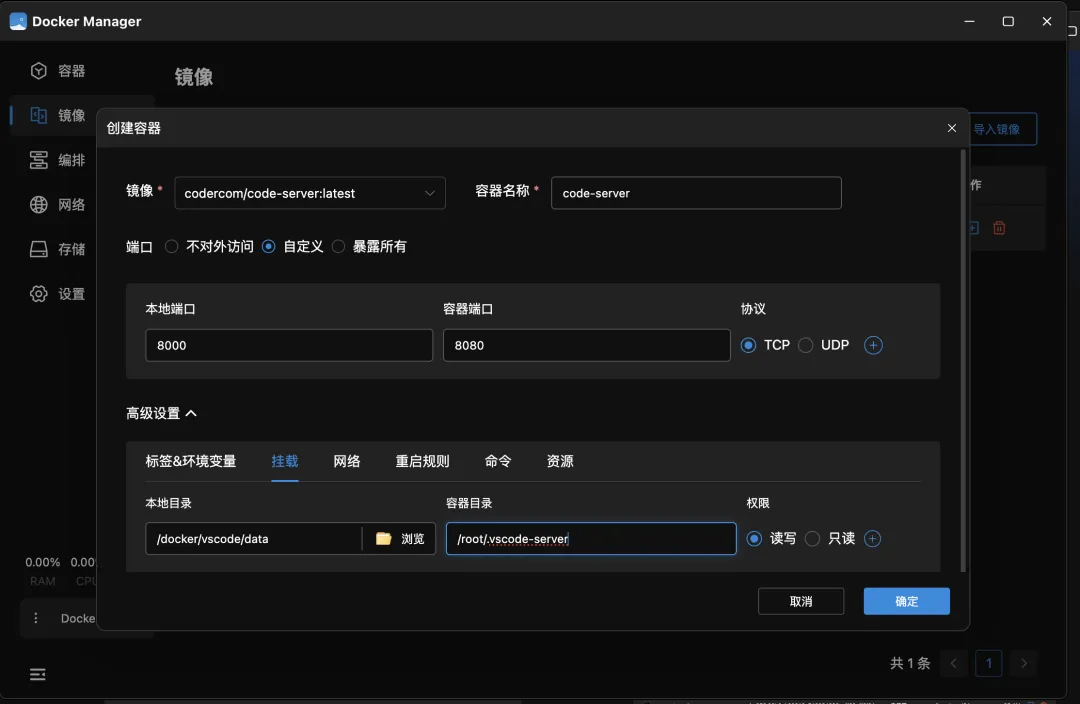Switch to 挂载 tab
The width and height of the screenshot is (1080, 704).
(x=284, y=462)
